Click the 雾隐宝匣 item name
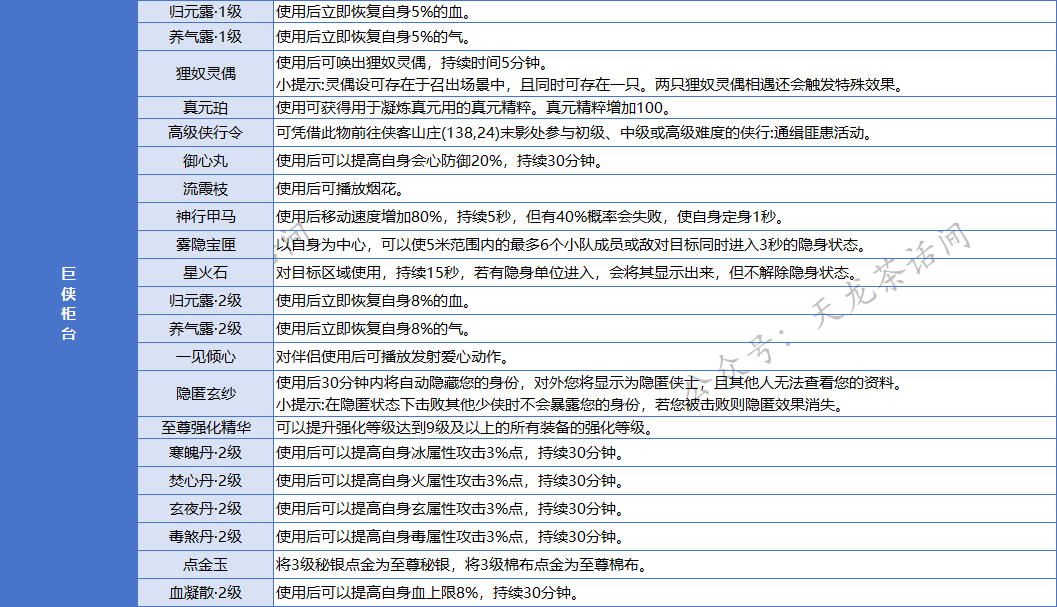 206,245
